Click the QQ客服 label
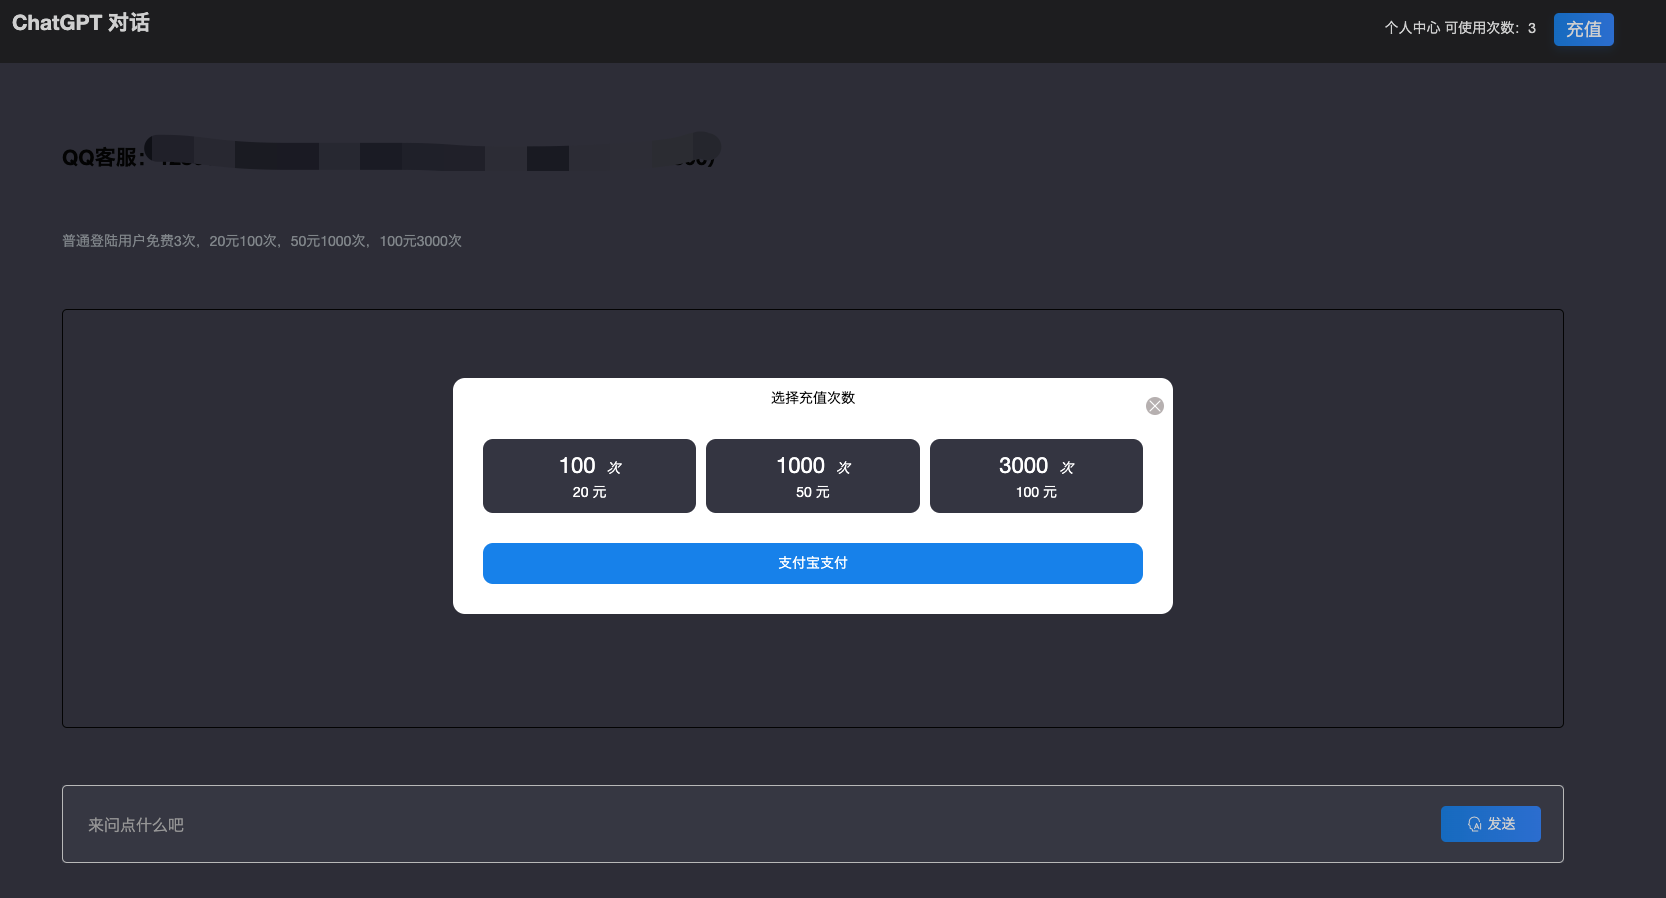This screenshot has width=1666, height=898. (103, 158)
